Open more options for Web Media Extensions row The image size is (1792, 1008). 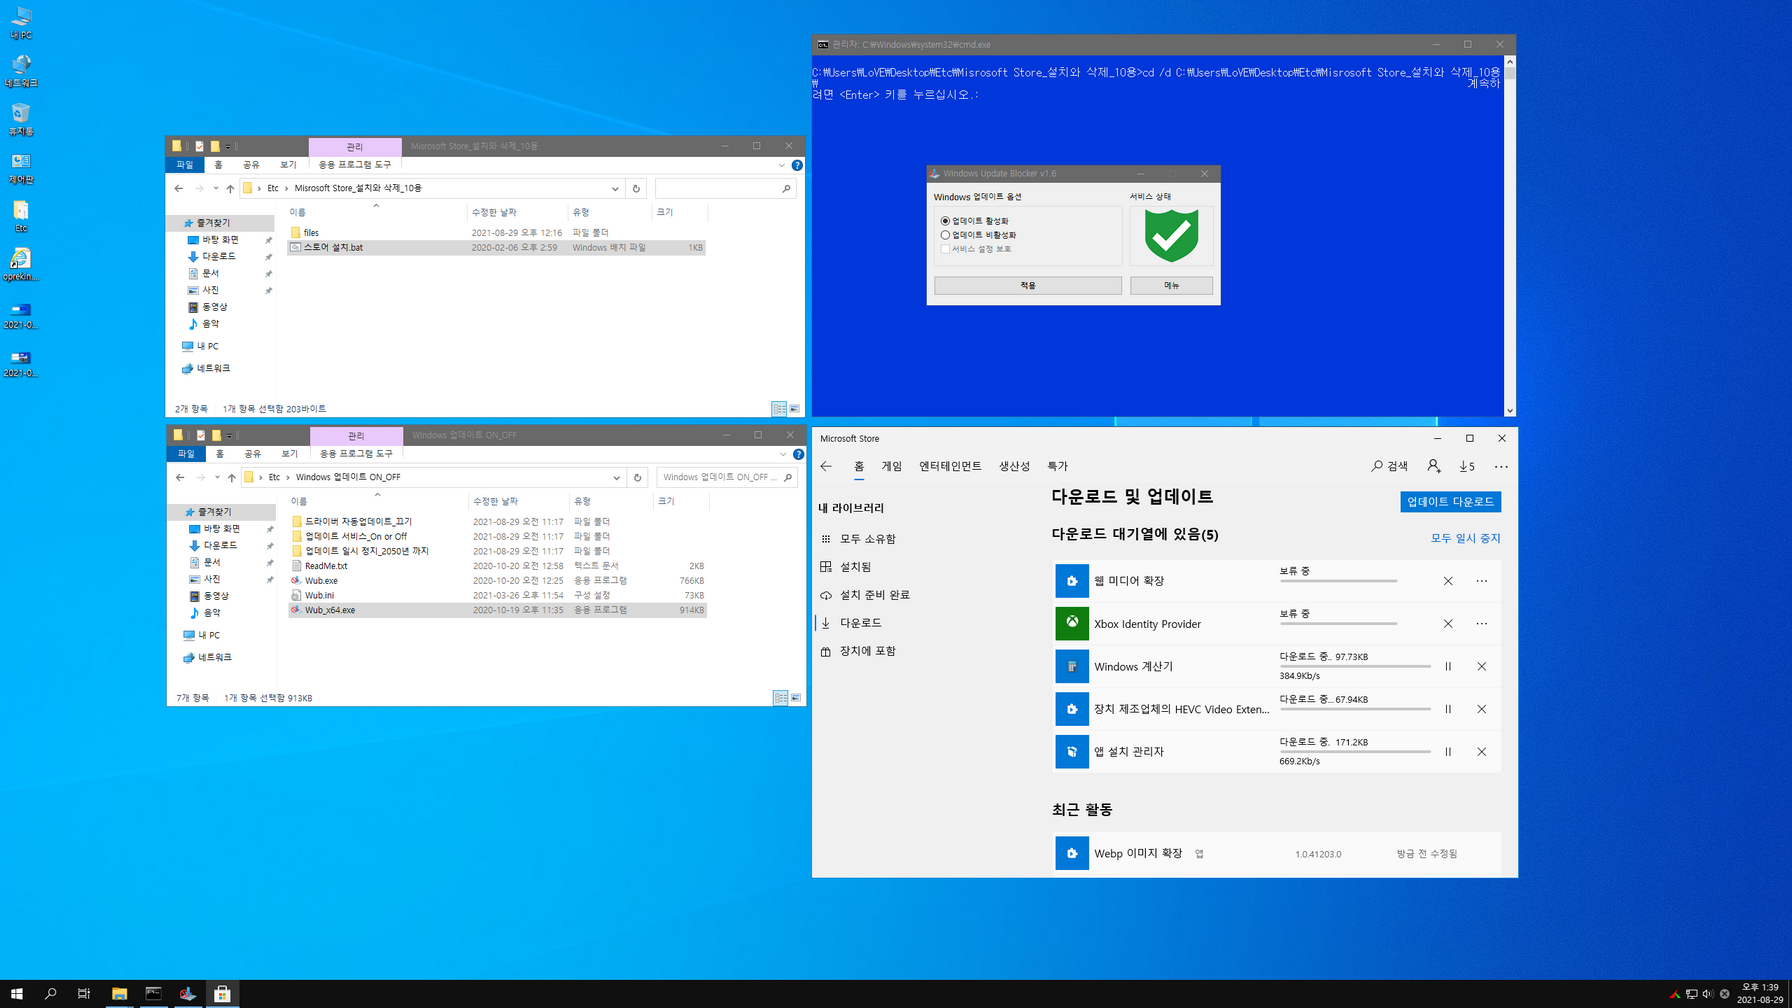1481,581
